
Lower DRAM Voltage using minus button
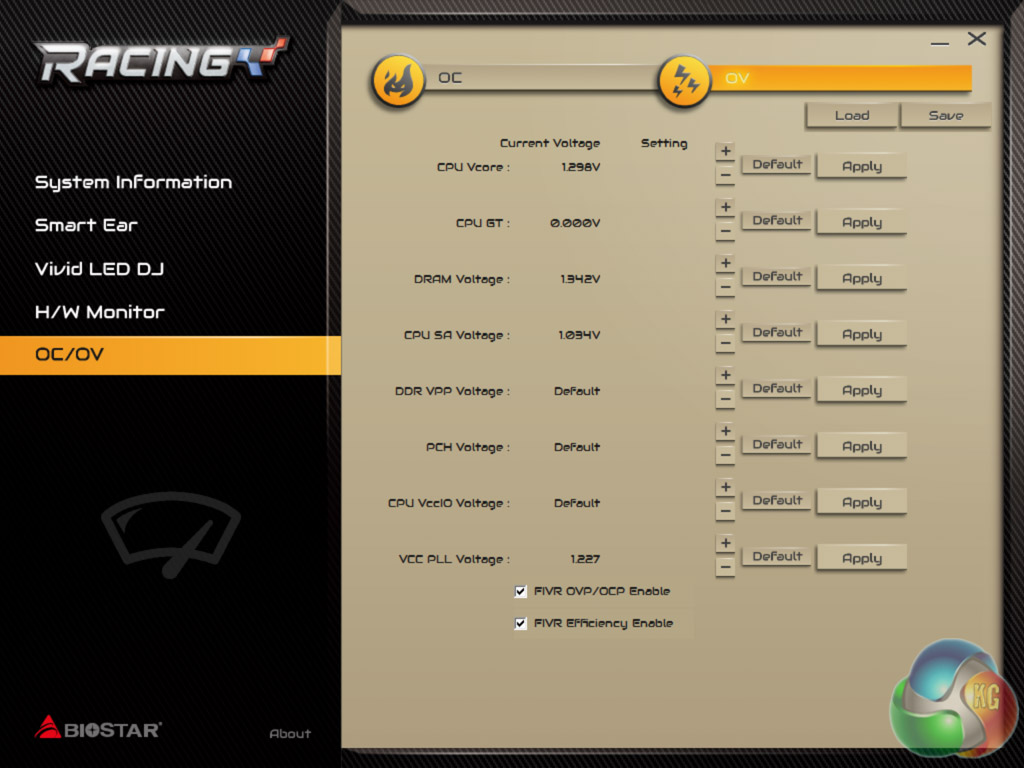[725, 287]
